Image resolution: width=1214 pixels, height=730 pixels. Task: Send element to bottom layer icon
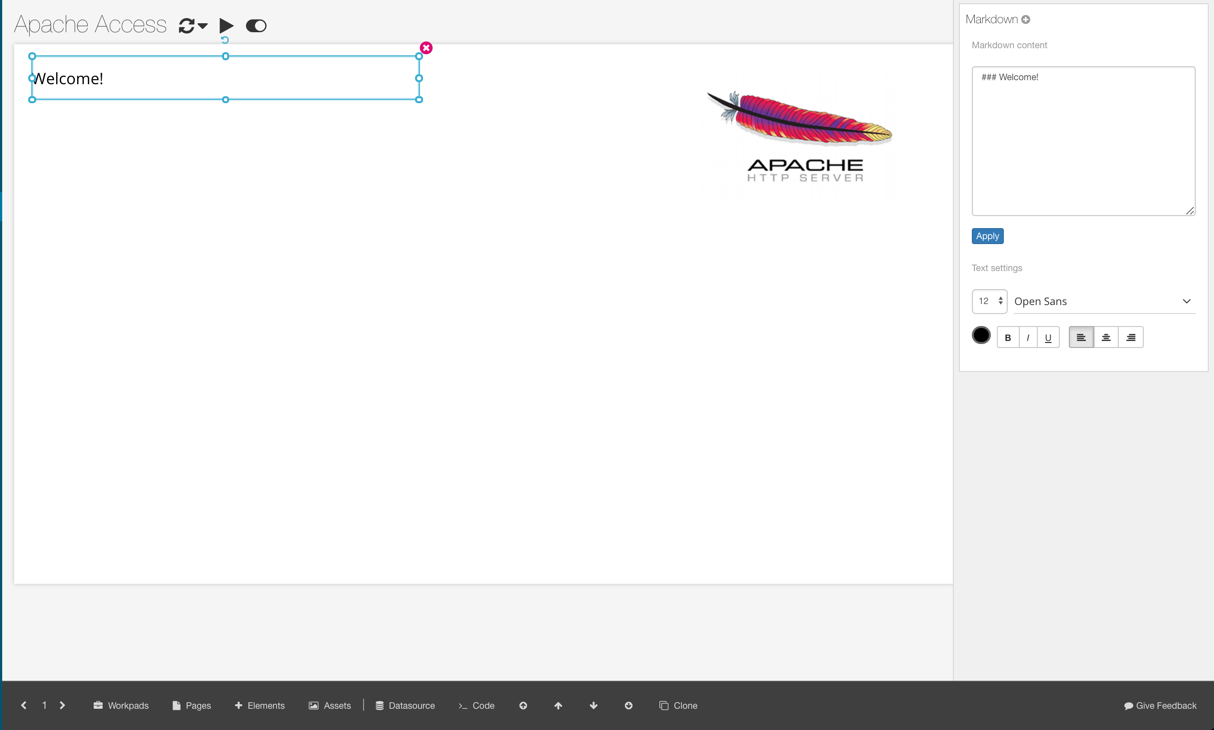628,706
